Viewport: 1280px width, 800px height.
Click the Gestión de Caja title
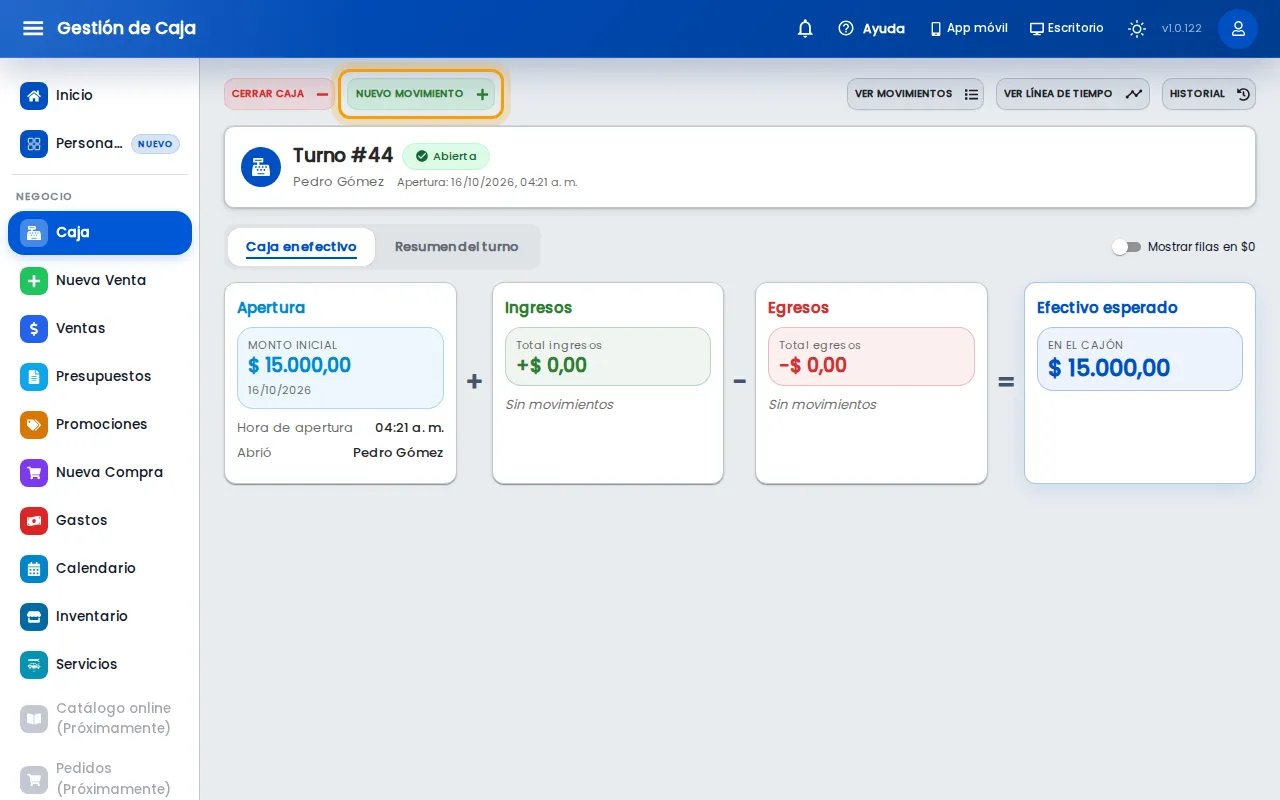tap(127, 28)
